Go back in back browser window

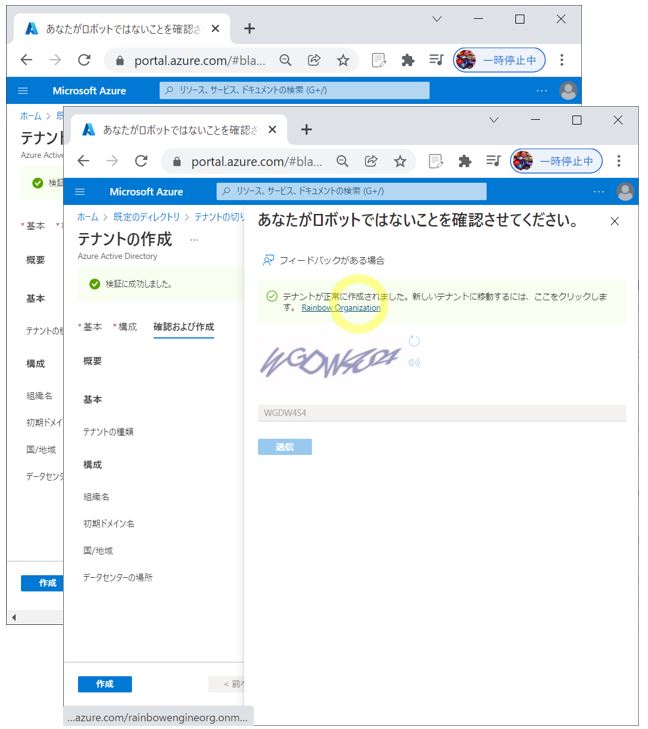click(26, 60)
